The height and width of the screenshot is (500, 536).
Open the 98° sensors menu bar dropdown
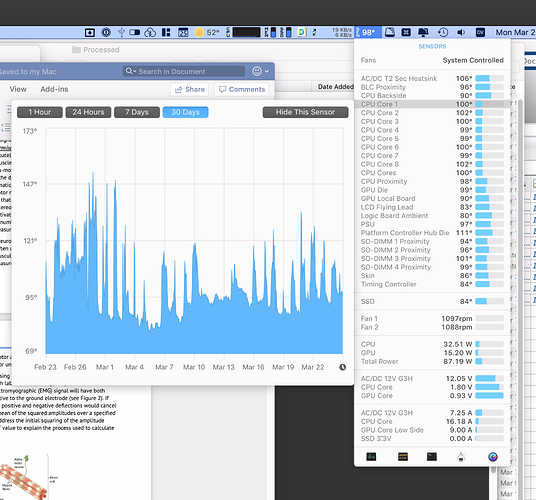point(368,32)
